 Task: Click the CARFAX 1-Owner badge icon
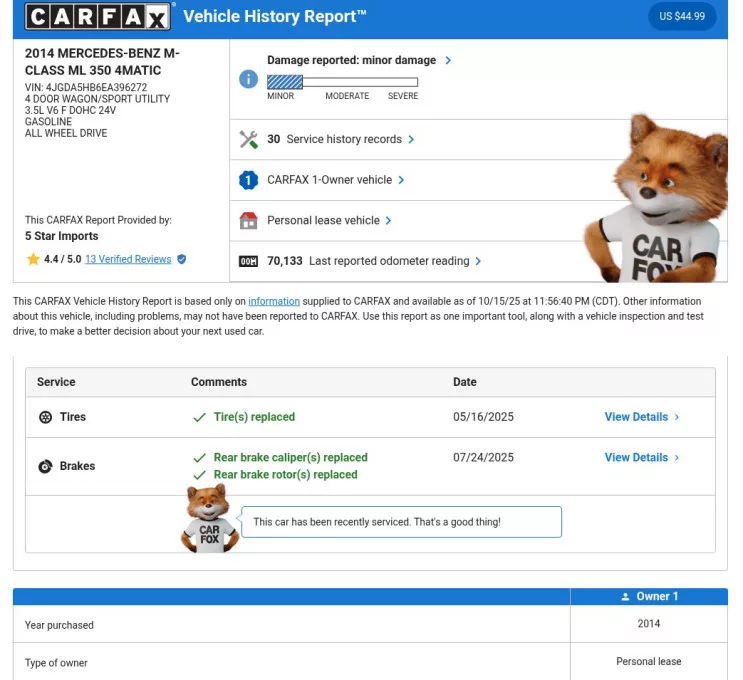click(249, 181)
